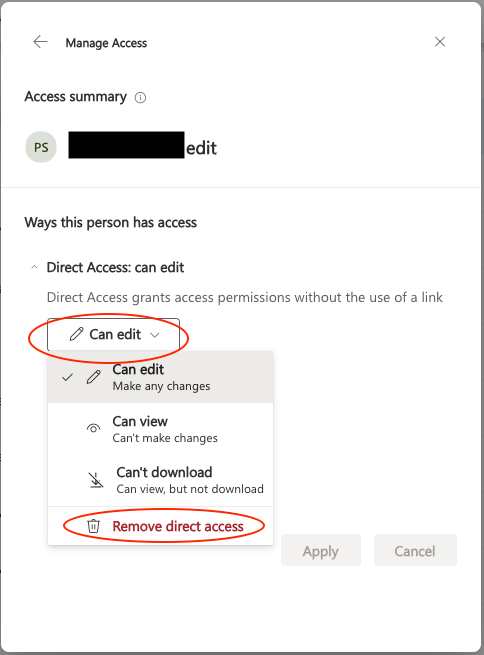Select the PS user avatar

pyautogui.click(x=41, y=147)
